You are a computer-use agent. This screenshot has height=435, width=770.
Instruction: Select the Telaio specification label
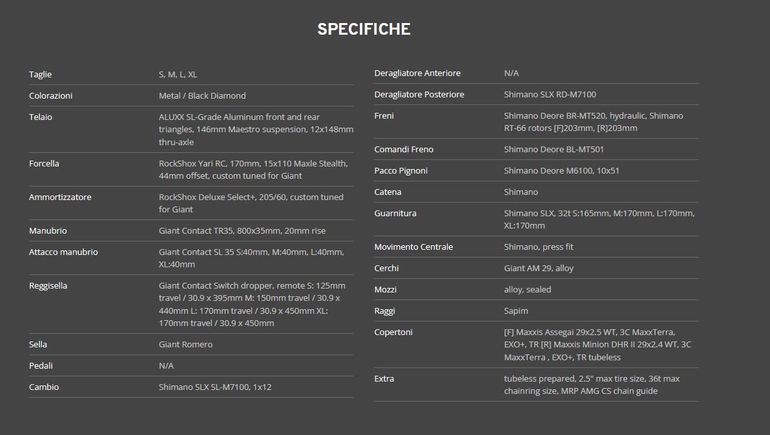(41, 117)
